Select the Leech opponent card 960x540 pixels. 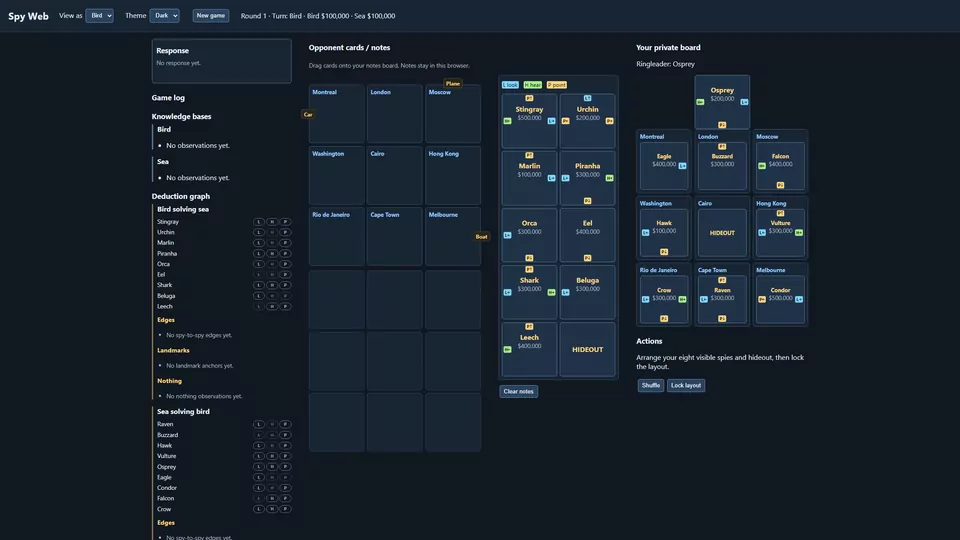point(529,349)
